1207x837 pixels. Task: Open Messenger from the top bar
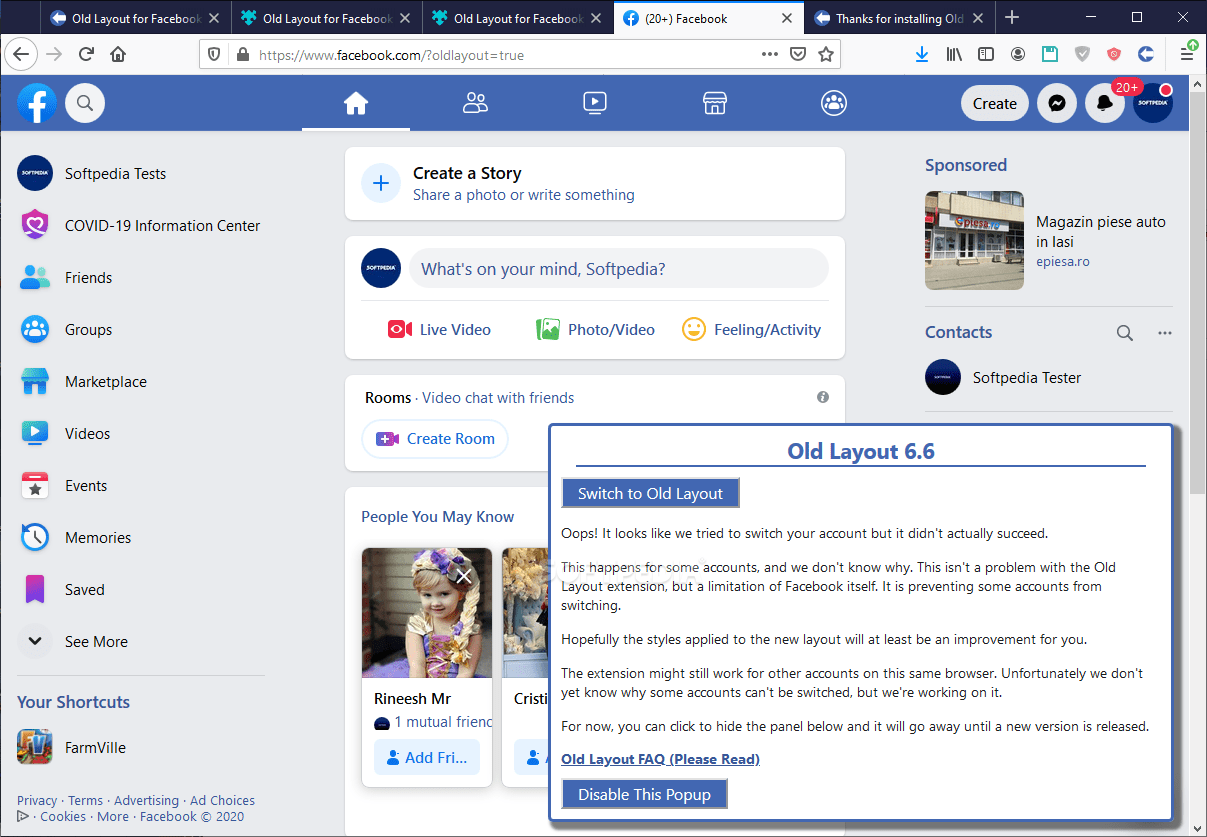point(1057,103)
